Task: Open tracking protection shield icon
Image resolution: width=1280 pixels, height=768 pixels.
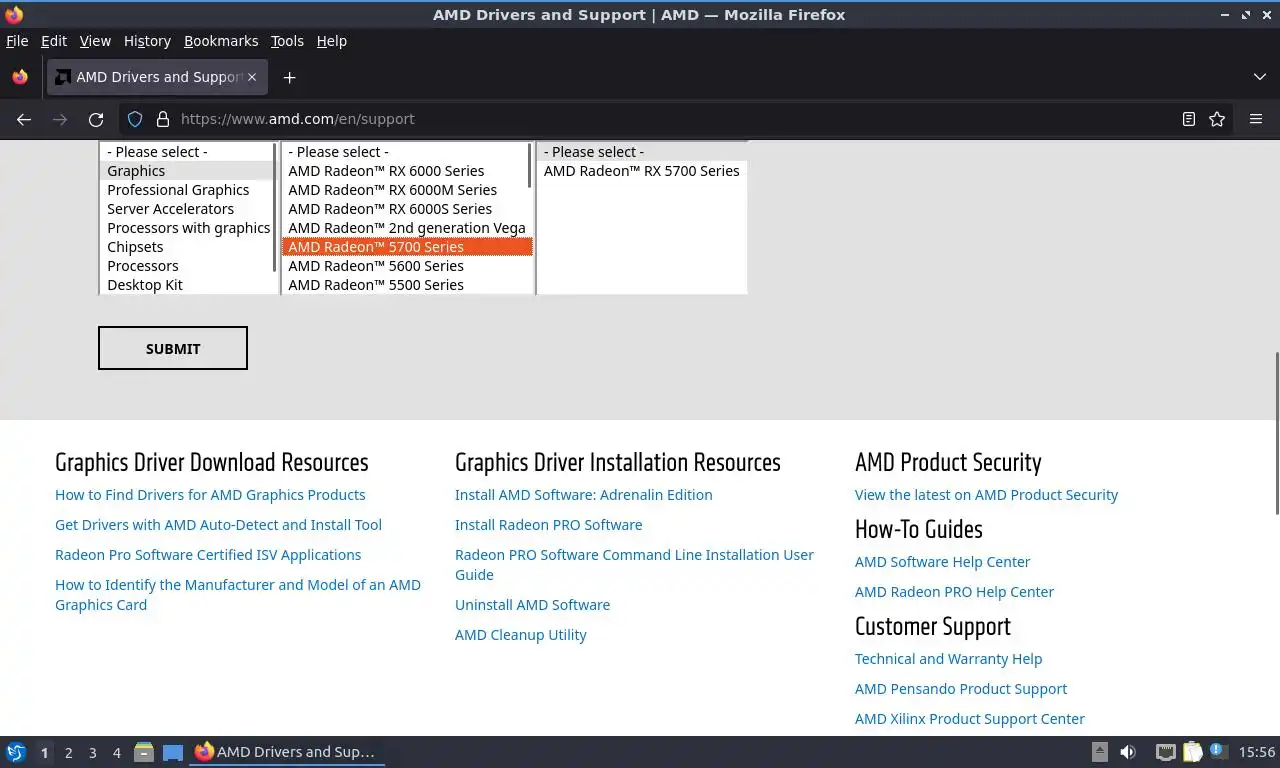Action: click(135, 119)
